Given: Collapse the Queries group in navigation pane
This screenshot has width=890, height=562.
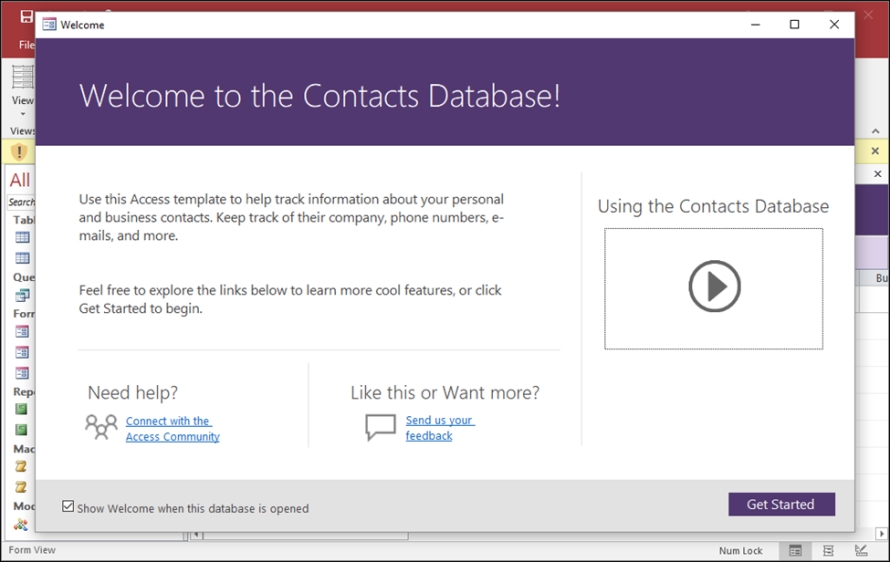Looking at the screenshot, I should (24, 277).
